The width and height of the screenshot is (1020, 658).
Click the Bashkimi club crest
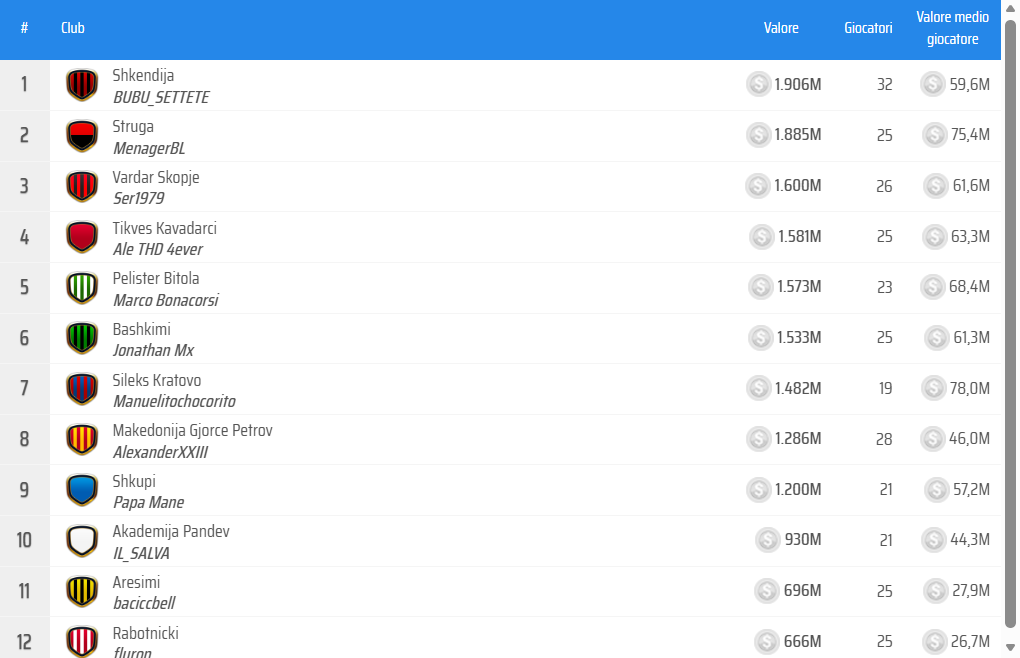point(81,338)
